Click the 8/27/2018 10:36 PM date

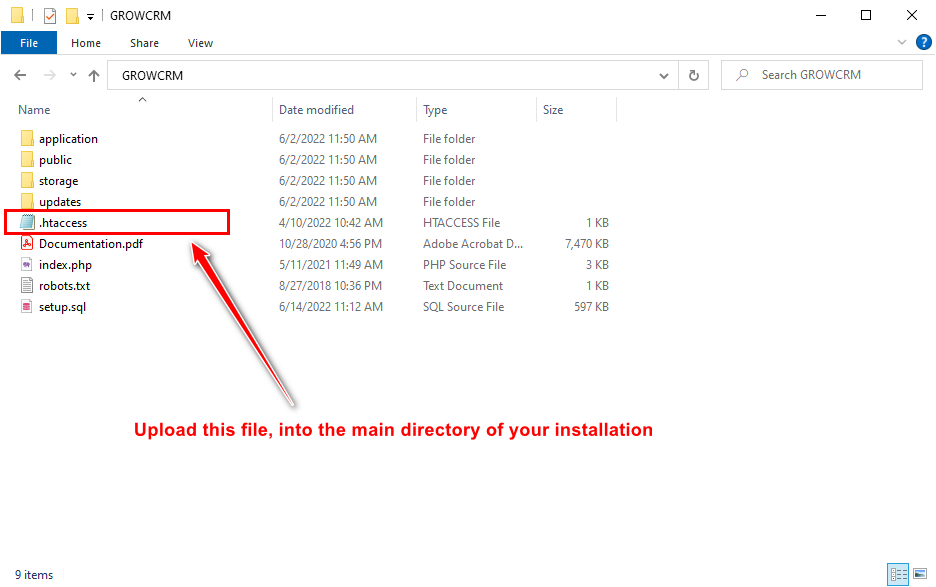[x=330, y=286]
